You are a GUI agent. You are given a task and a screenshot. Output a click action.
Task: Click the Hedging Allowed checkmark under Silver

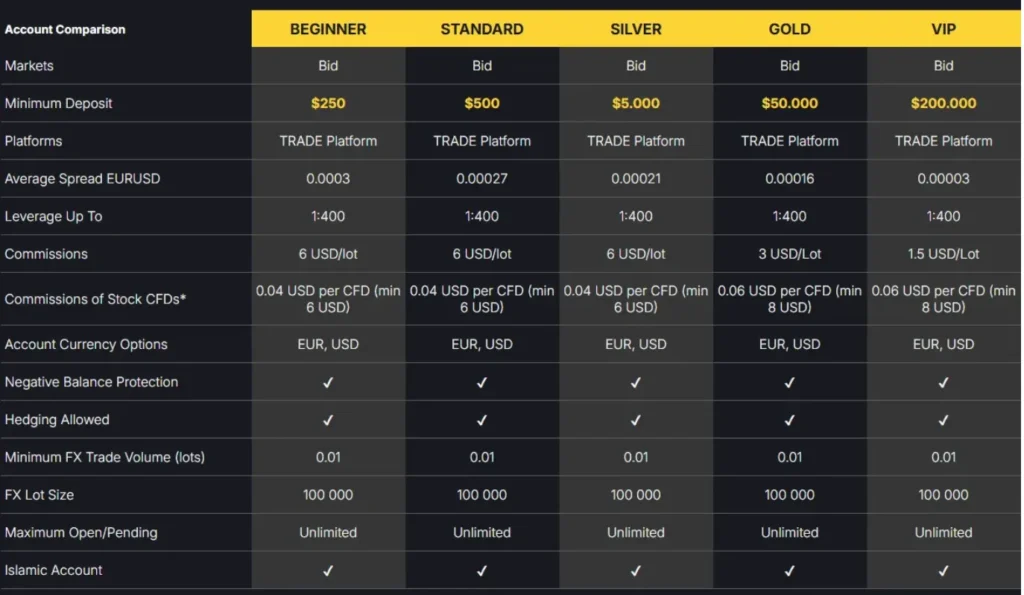pyautogui.click(x=636, y=420)
